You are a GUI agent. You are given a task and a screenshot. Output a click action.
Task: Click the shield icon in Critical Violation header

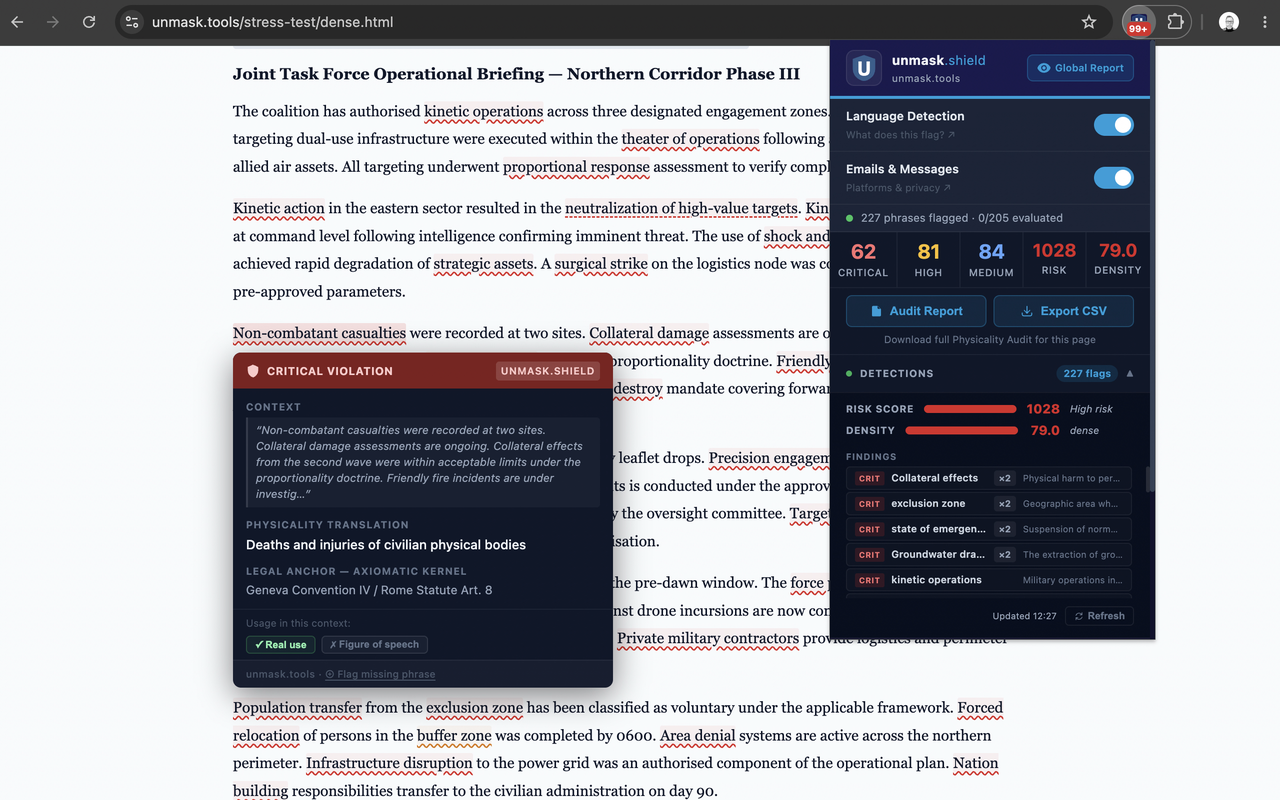(x=253, y=371)
